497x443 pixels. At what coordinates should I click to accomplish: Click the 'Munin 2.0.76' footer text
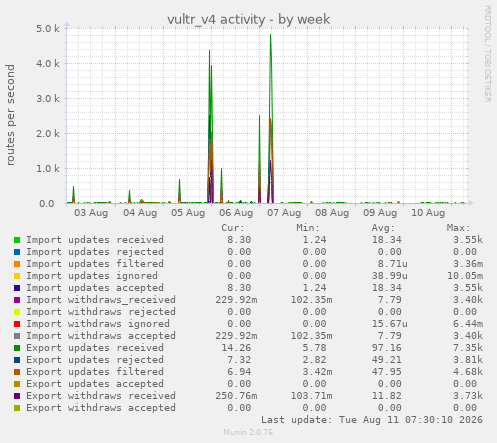pyautogui.click(x=248, y=432)
